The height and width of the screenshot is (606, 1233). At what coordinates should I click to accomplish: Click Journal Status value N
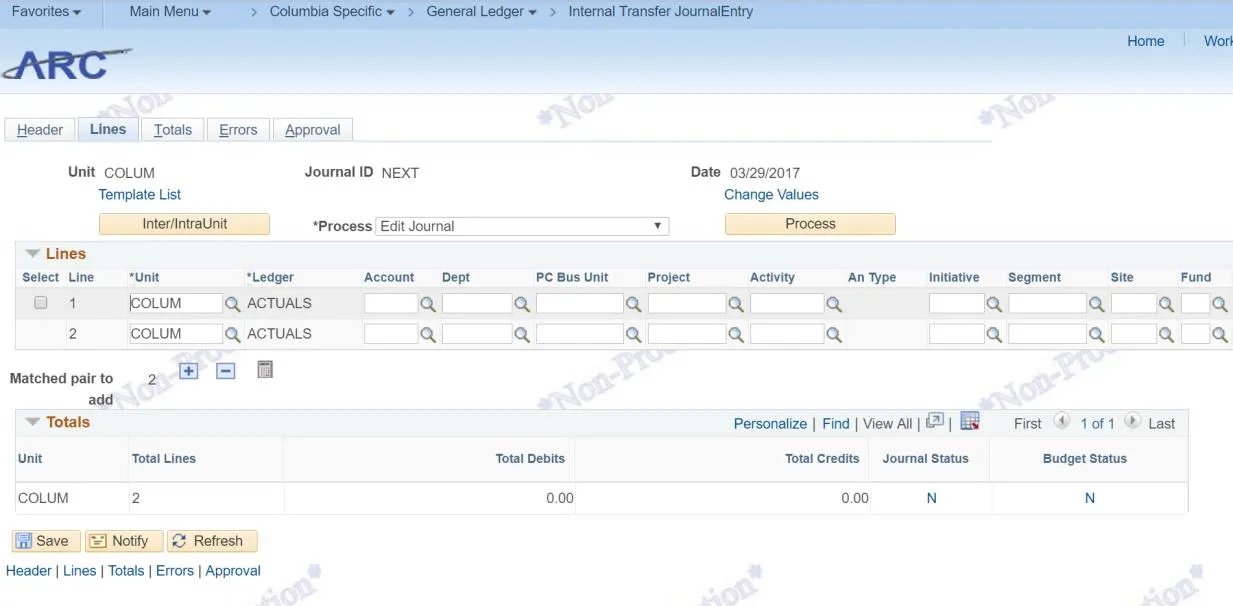point(932,498)
